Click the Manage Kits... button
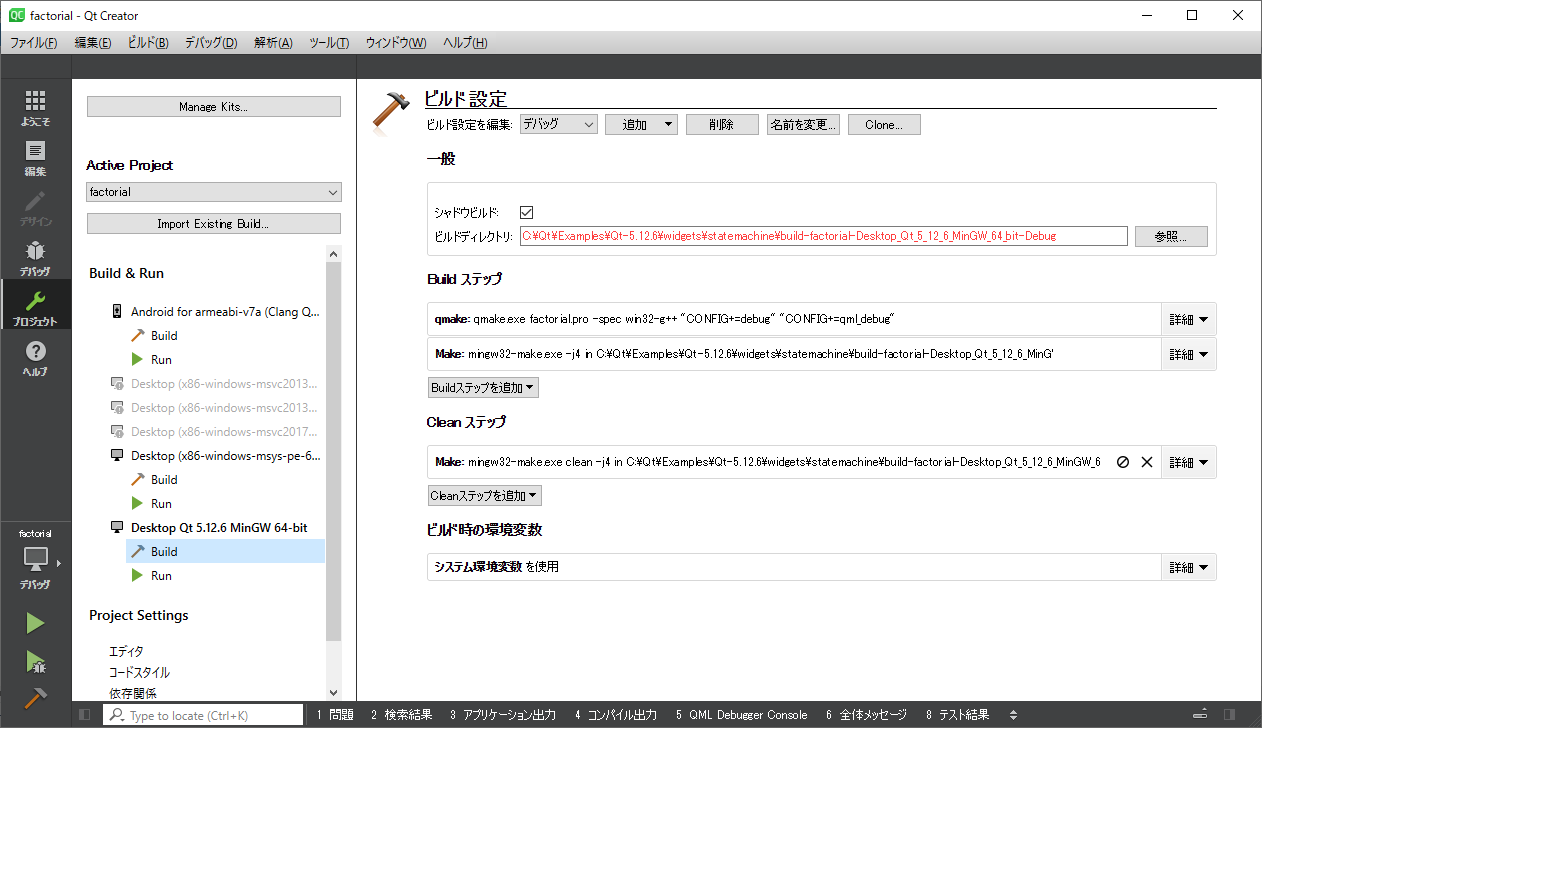The image size is (1548, 876). [x=214, y=107]
